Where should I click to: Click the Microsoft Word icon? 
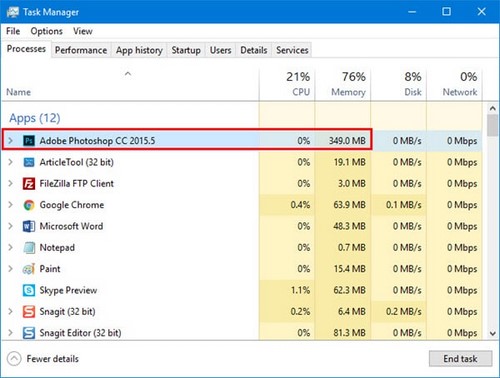point(29,226)
